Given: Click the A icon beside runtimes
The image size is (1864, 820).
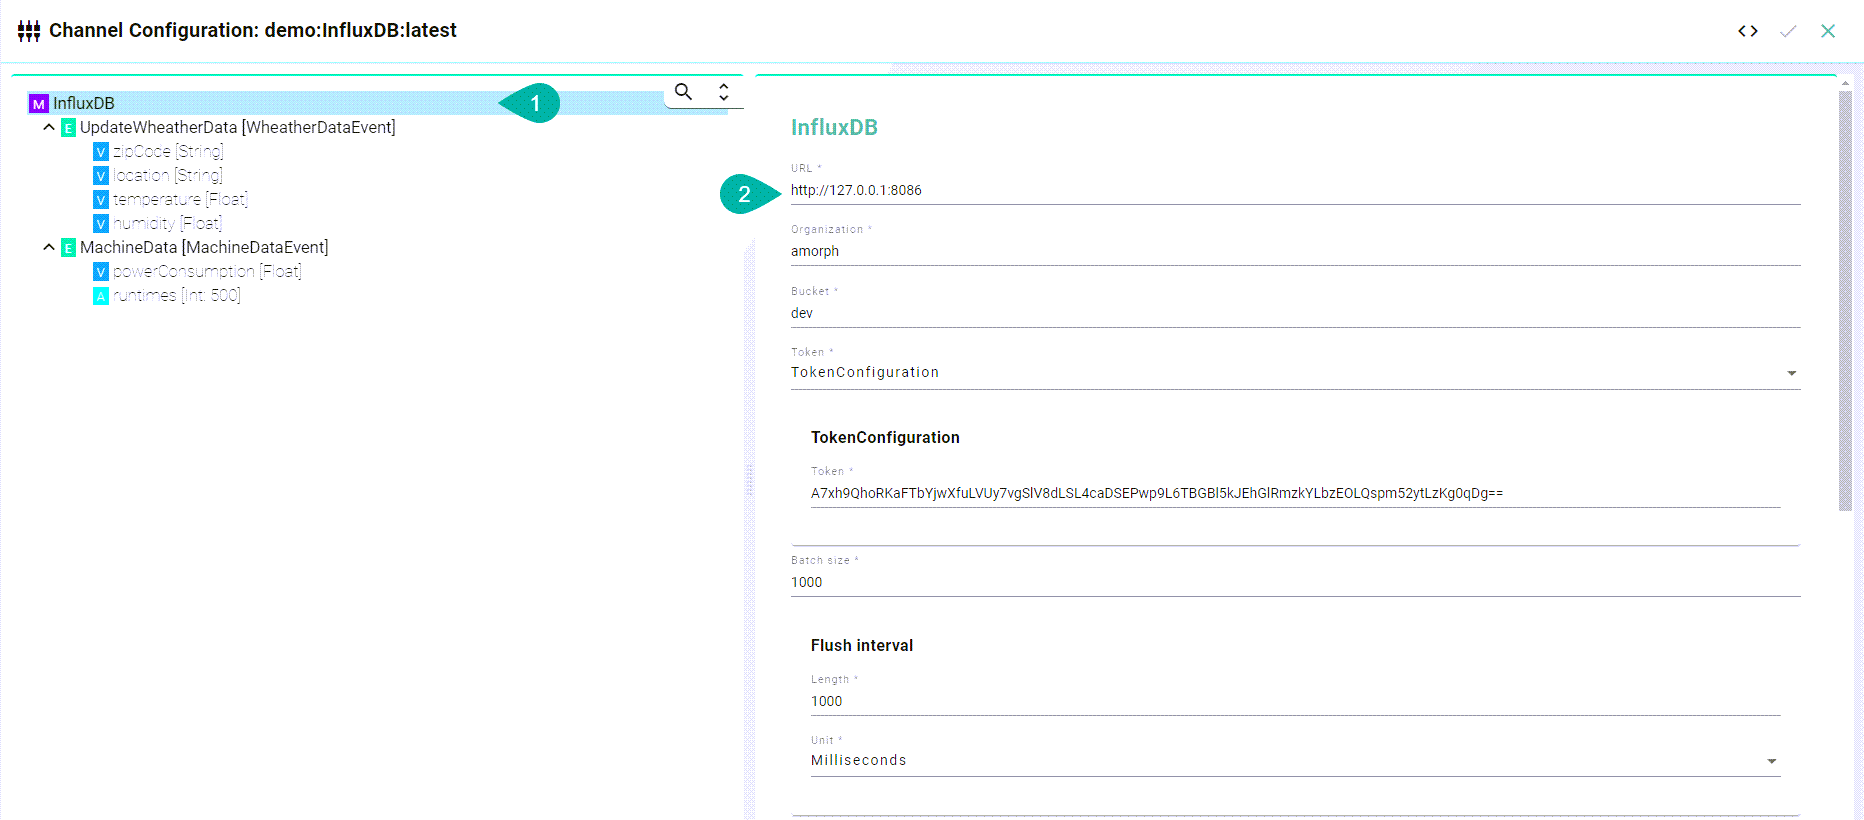Looking at the screenshot, I should 101,296.
